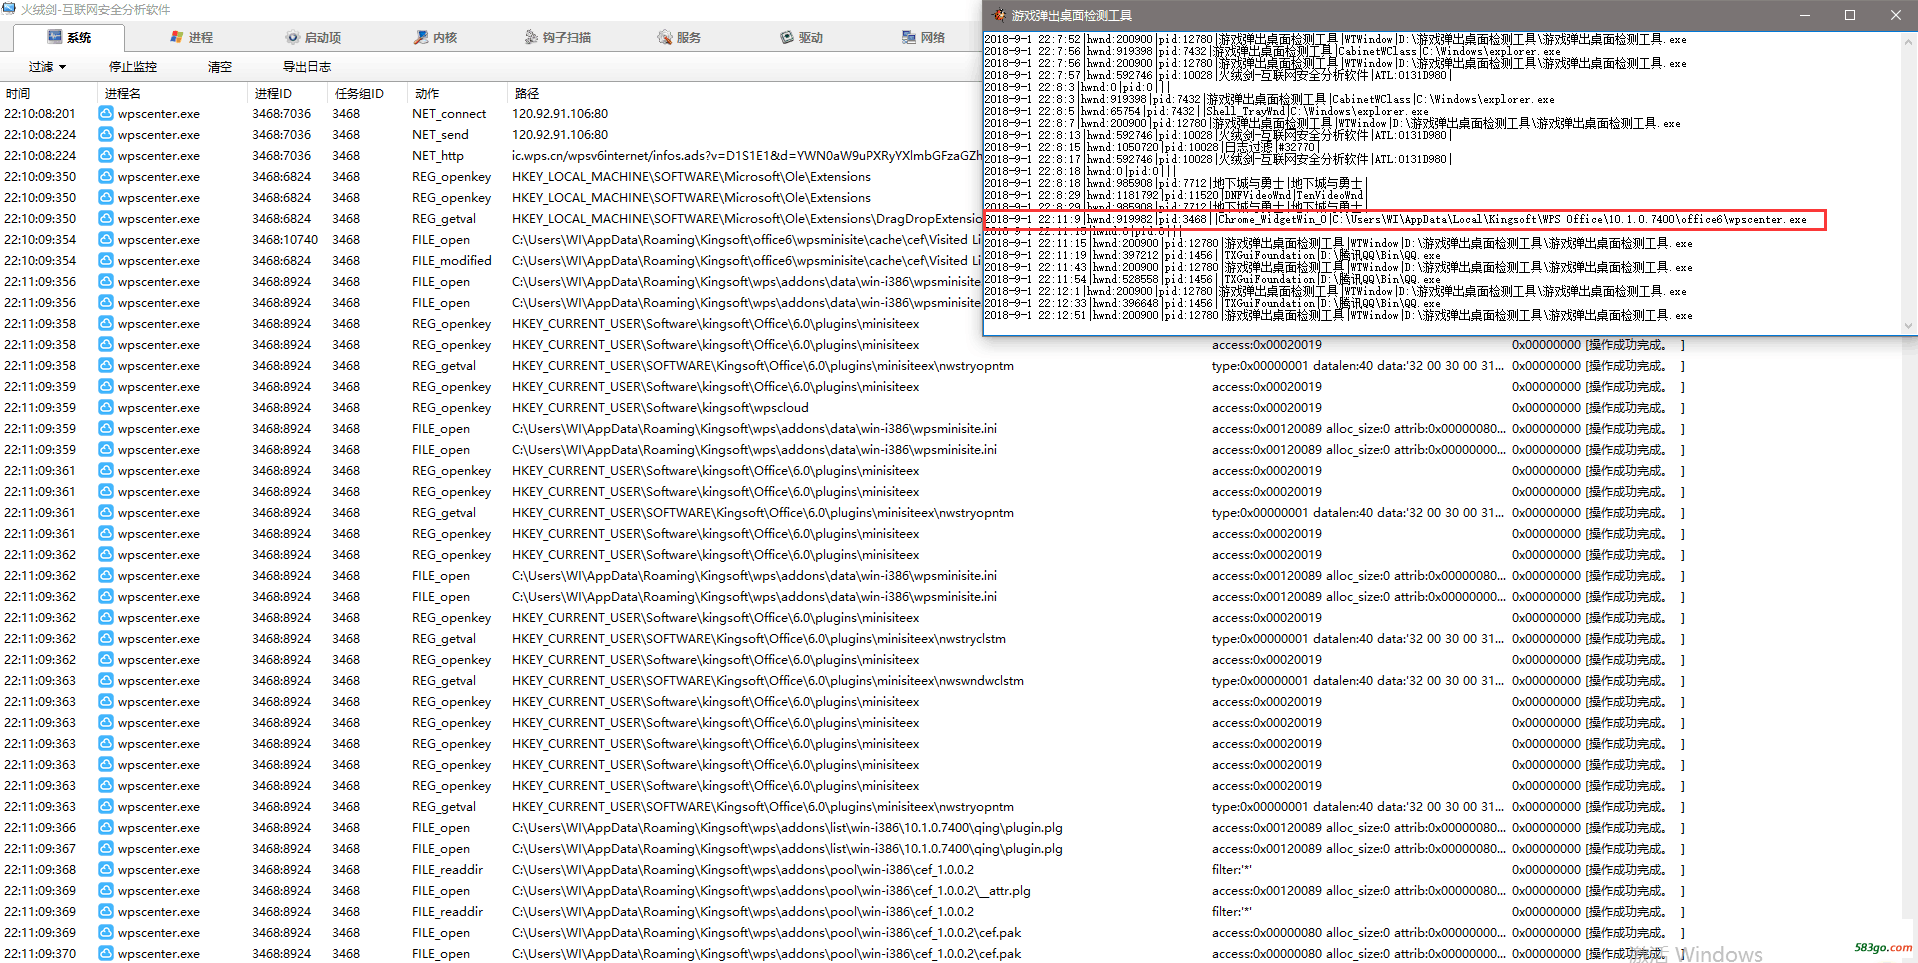Click the 系统 tab monitor icon
Image resolution: width=1918 pixels, height=963 pixels.
click(x=54, y=37)
